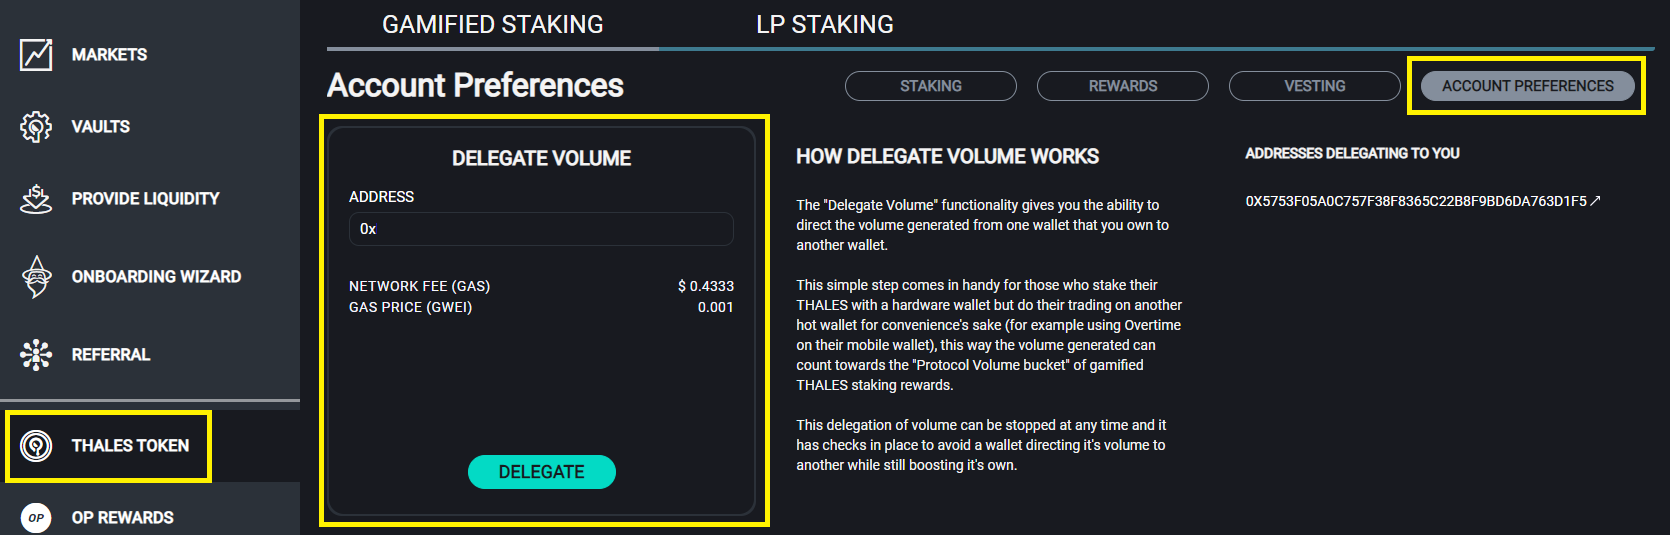Open the Rewards section pill

(x=1122, y=86)
